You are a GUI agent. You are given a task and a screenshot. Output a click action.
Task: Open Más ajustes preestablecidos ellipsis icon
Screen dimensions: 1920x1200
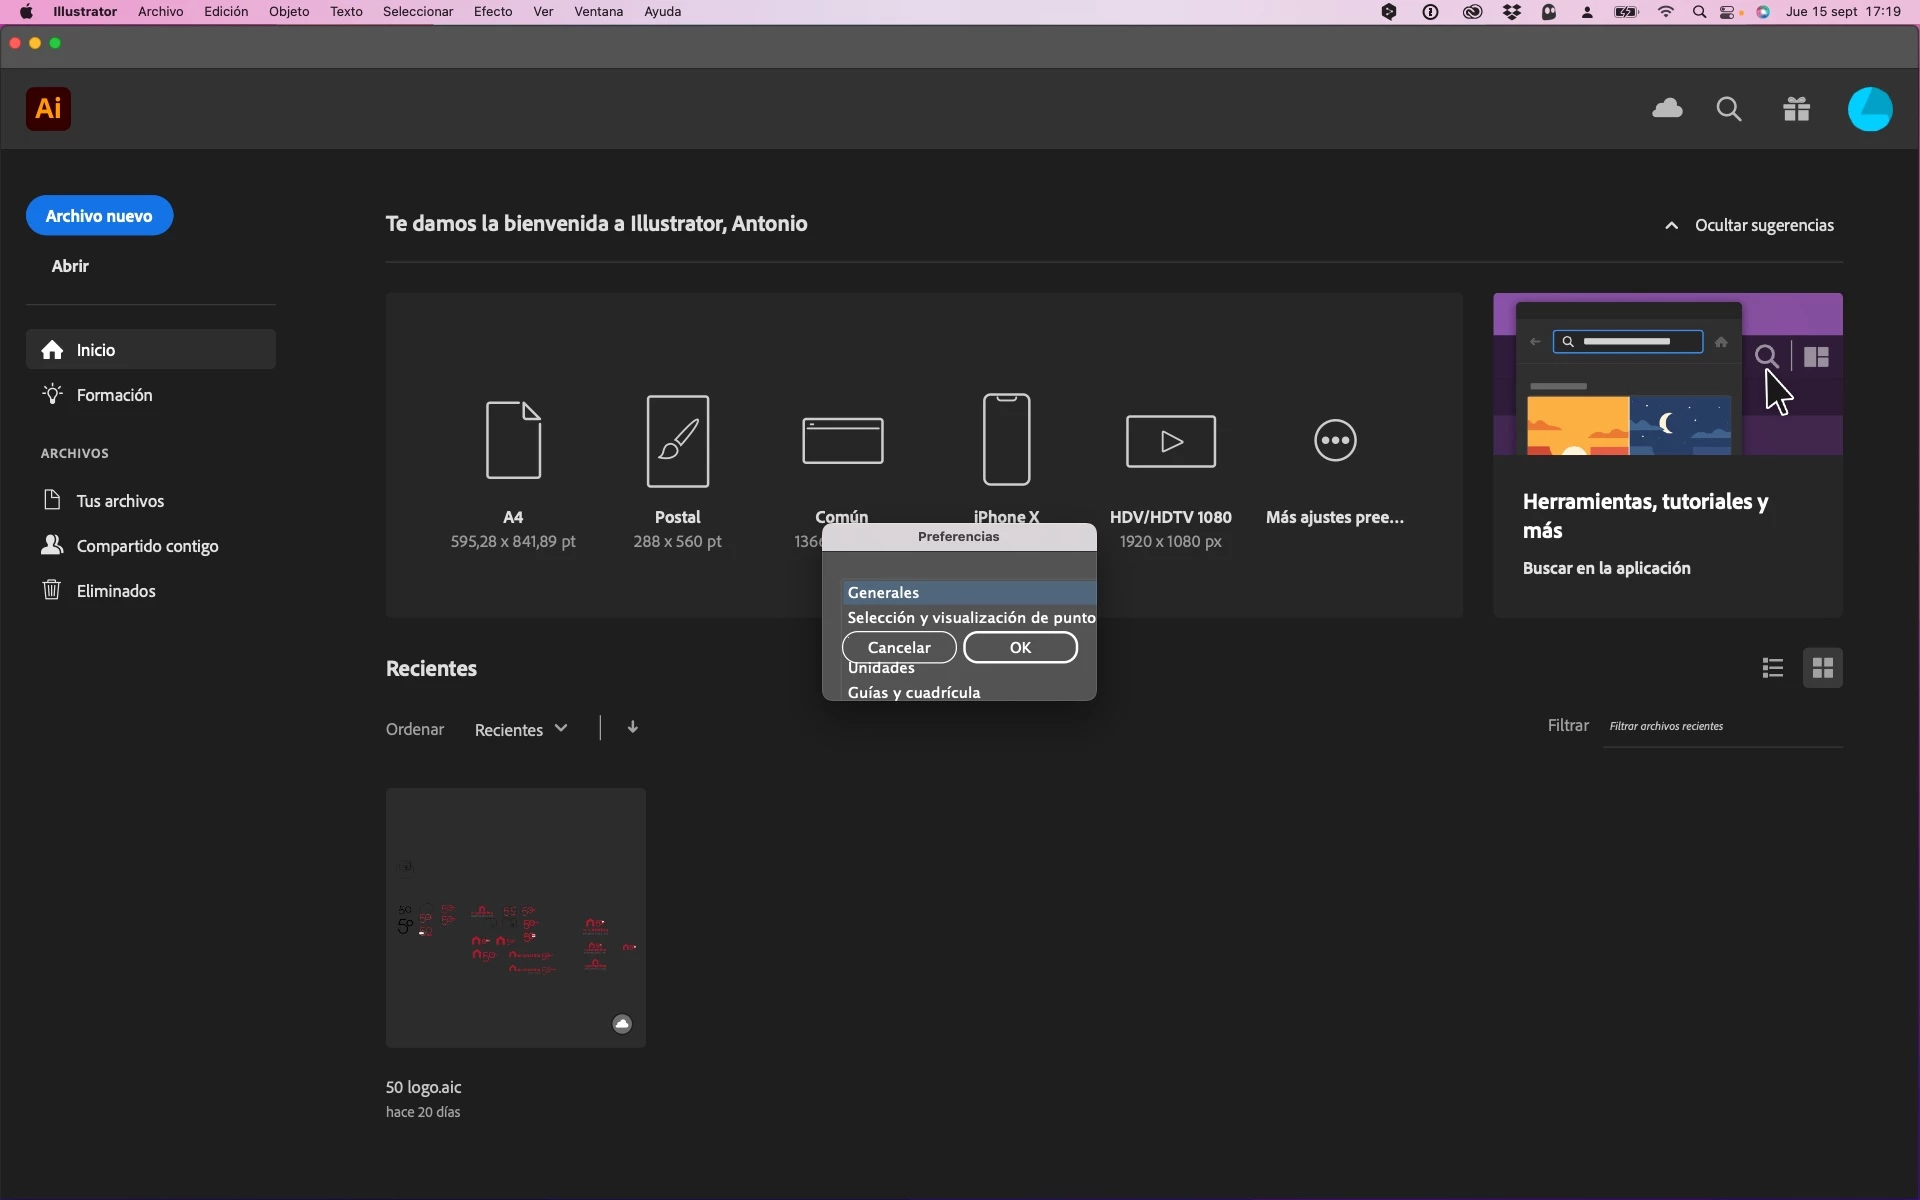[x=1335, y=440]
